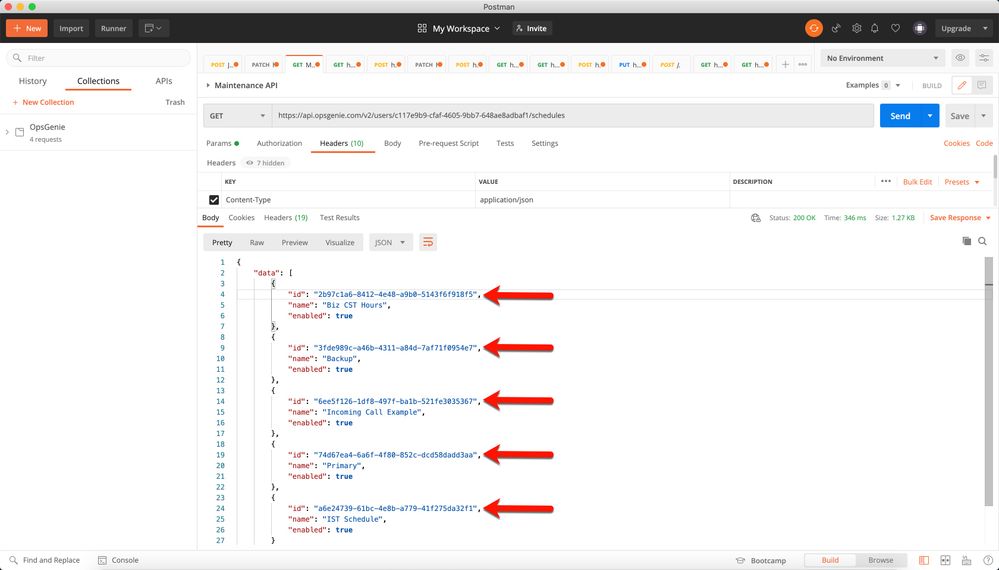The height and width of the screenshot is (570, 999).
Task: Open the user avatar icon
Action: point(919,28)
